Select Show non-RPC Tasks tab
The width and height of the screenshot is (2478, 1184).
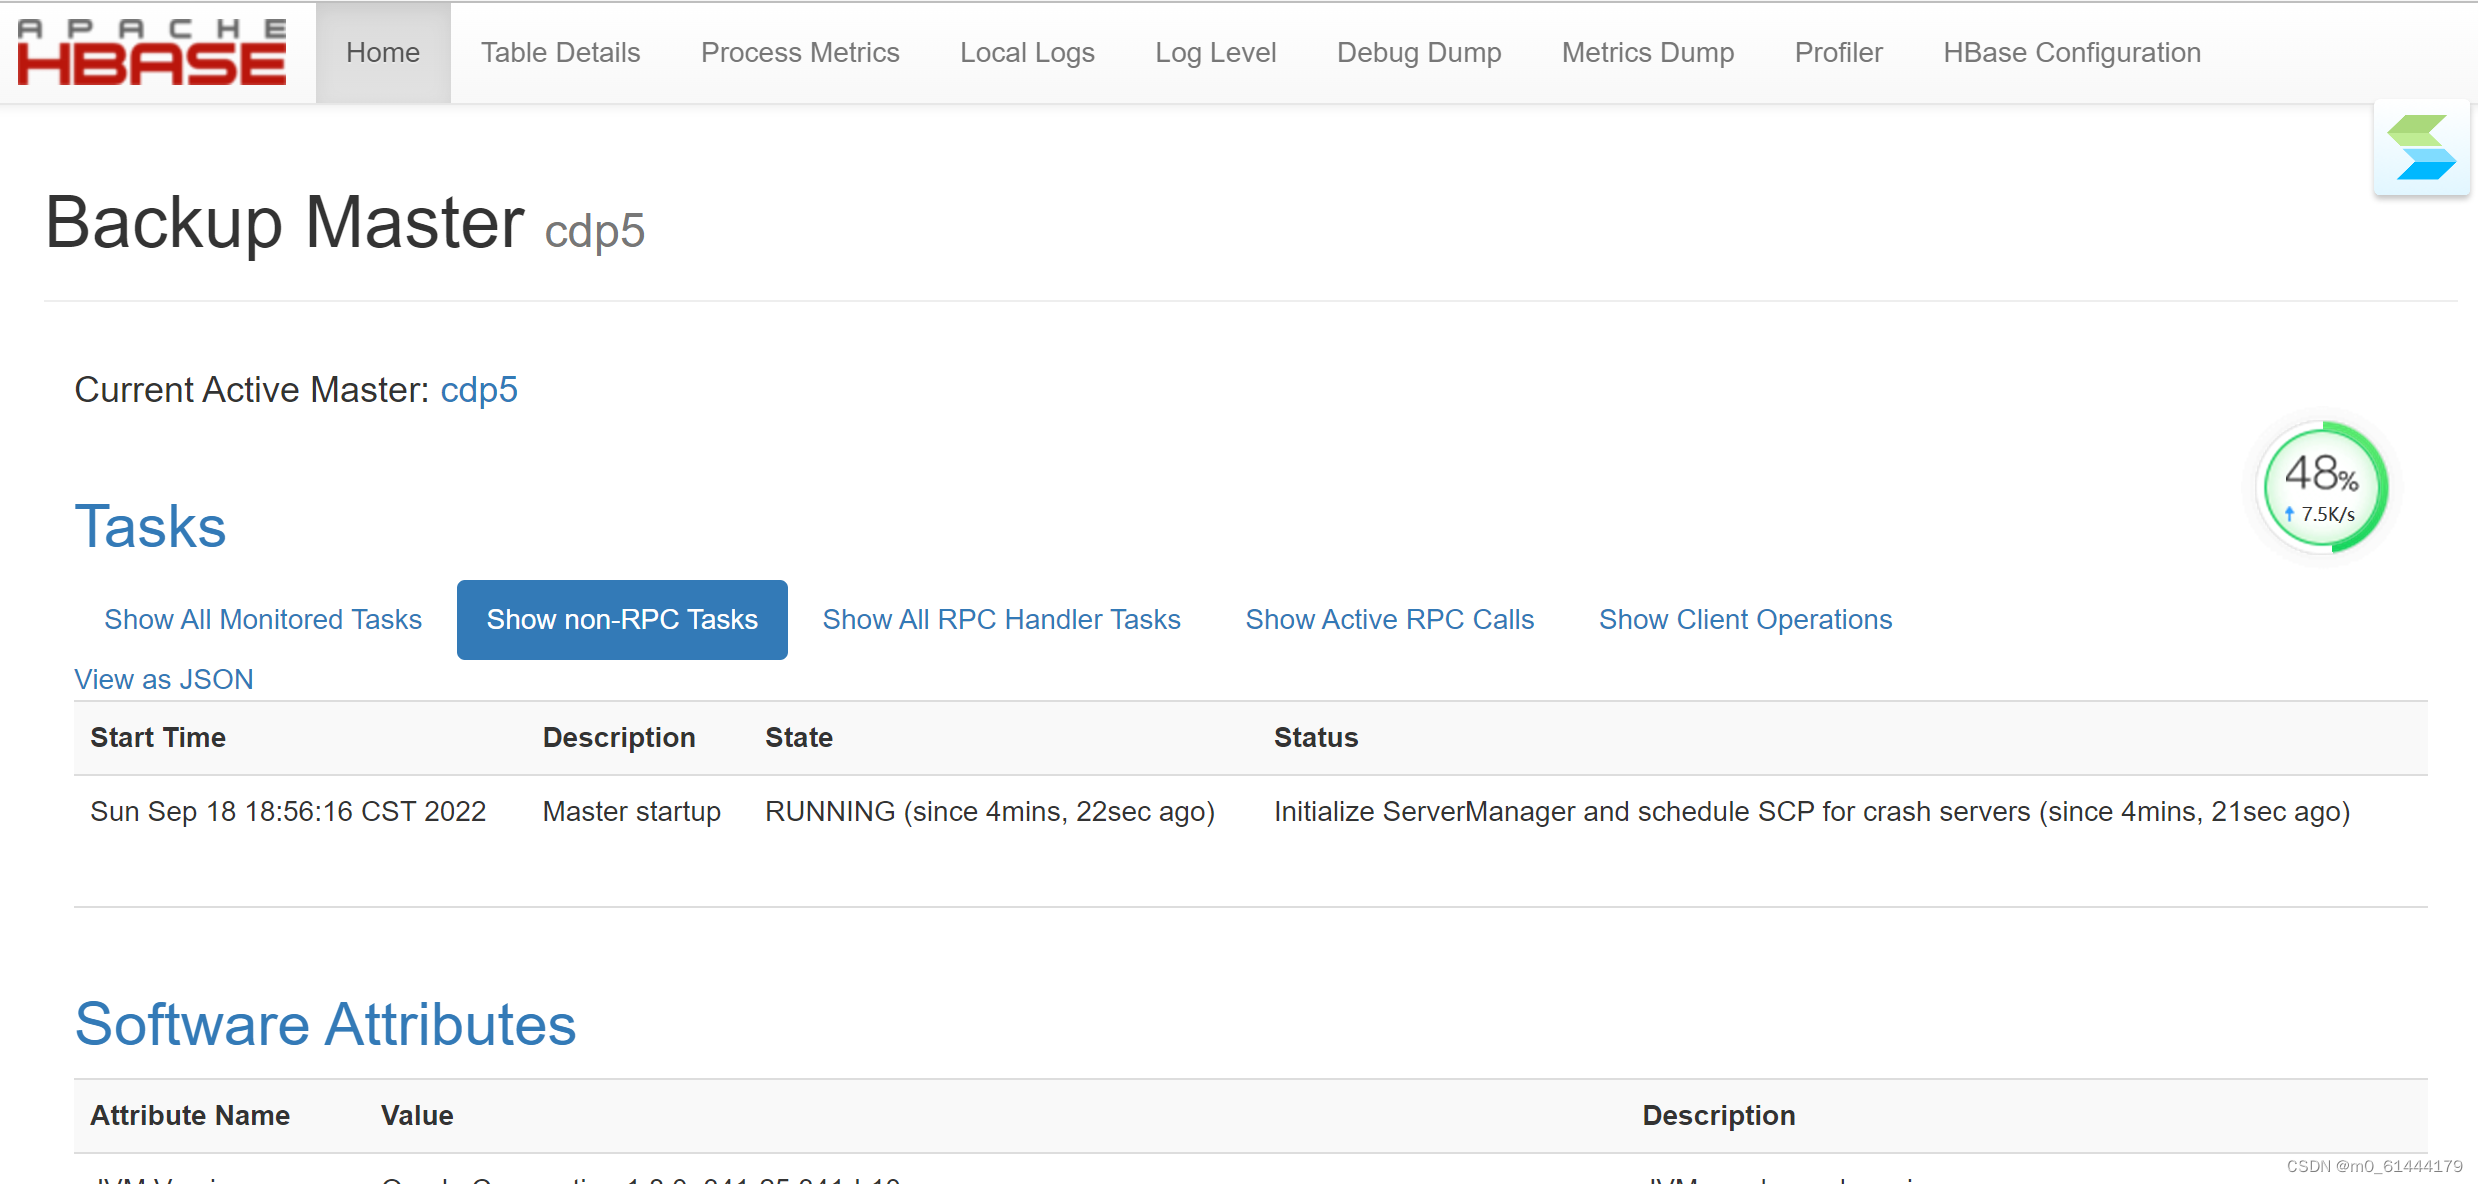[x=622, y=620]
